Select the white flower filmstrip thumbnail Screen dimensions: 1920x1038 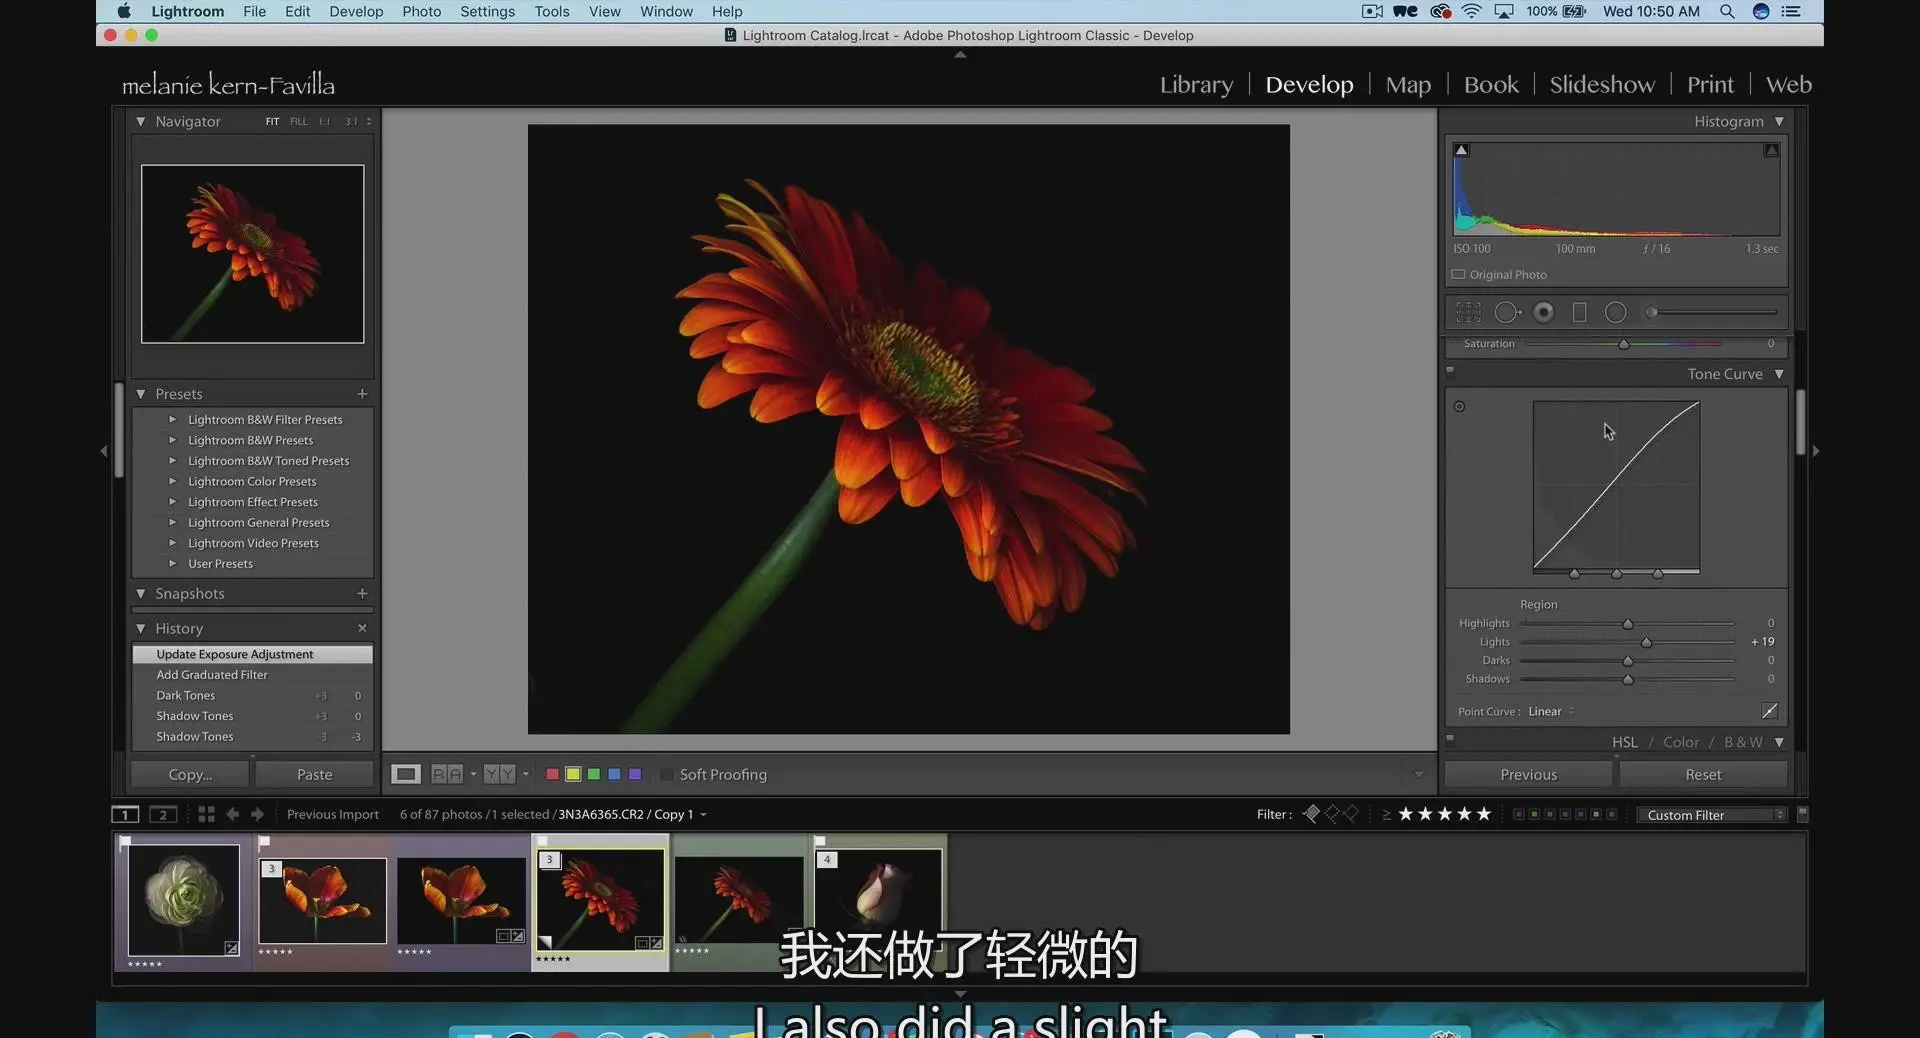click(x=184, y=900)
